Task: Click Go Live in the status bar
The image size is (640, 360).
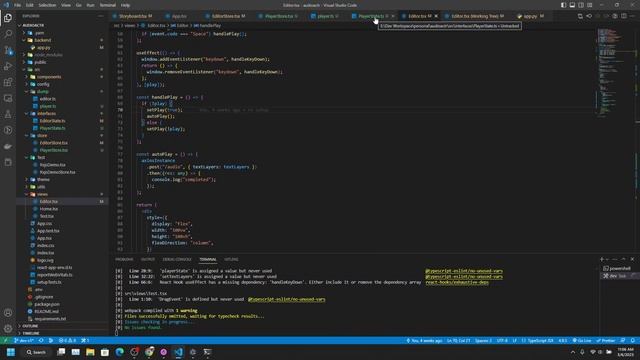Action: (x=582, y=340)
